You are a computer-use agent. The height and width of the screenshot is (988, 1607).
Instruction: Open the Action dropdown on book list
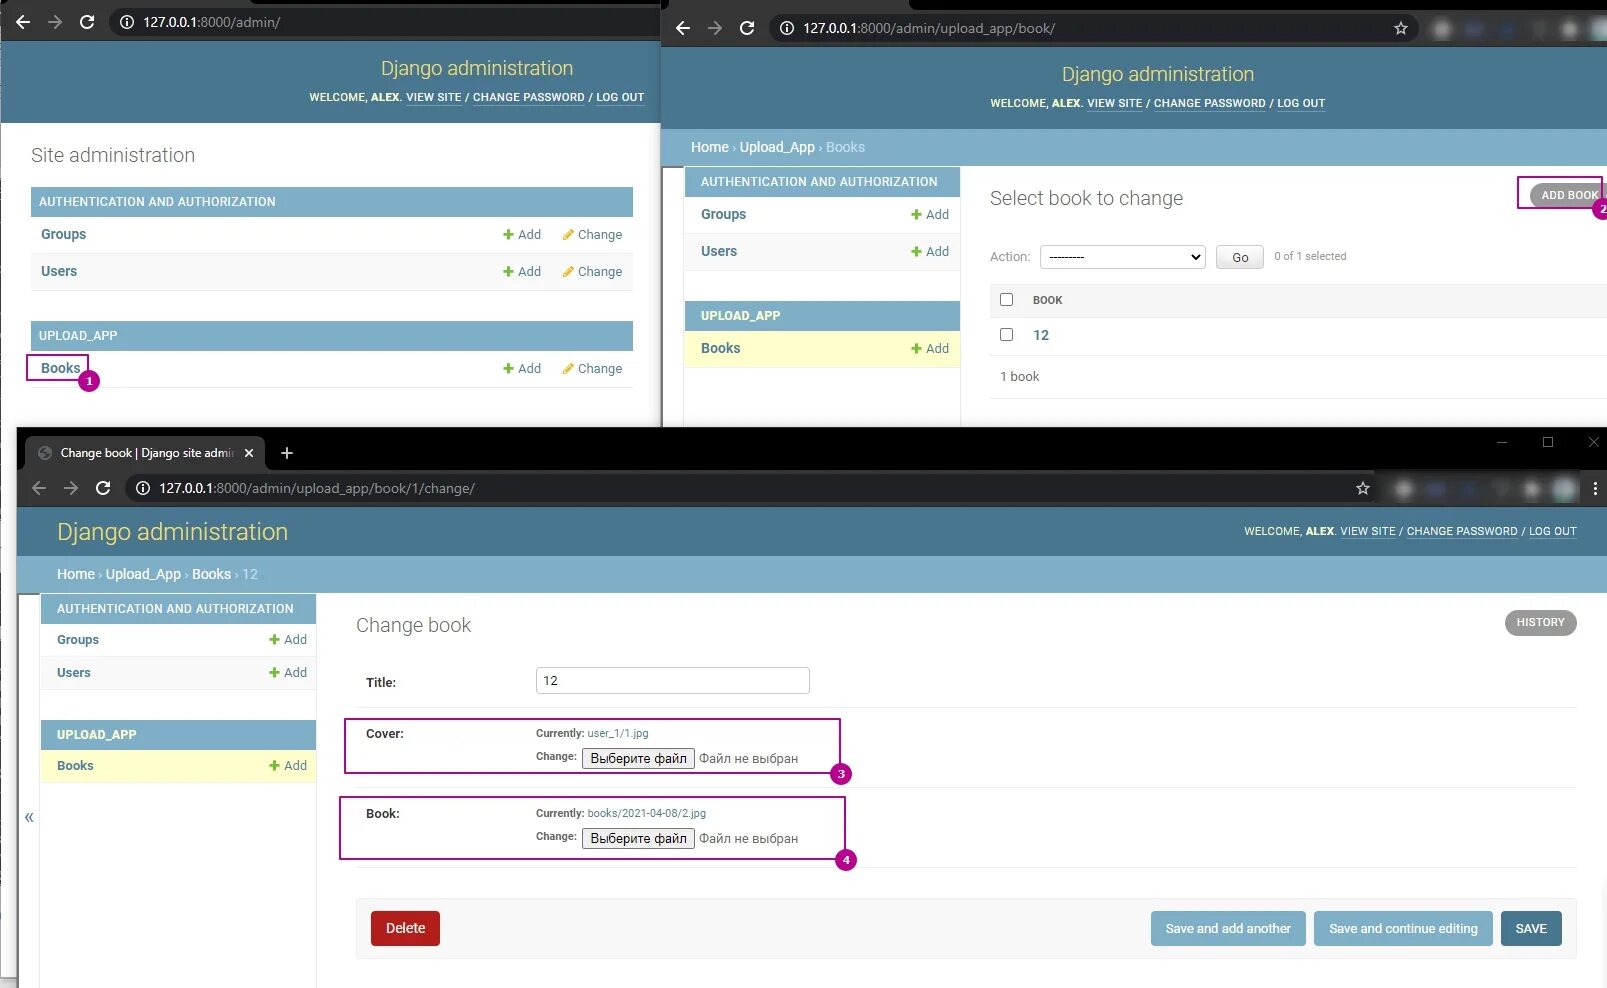coord(1122,257)
